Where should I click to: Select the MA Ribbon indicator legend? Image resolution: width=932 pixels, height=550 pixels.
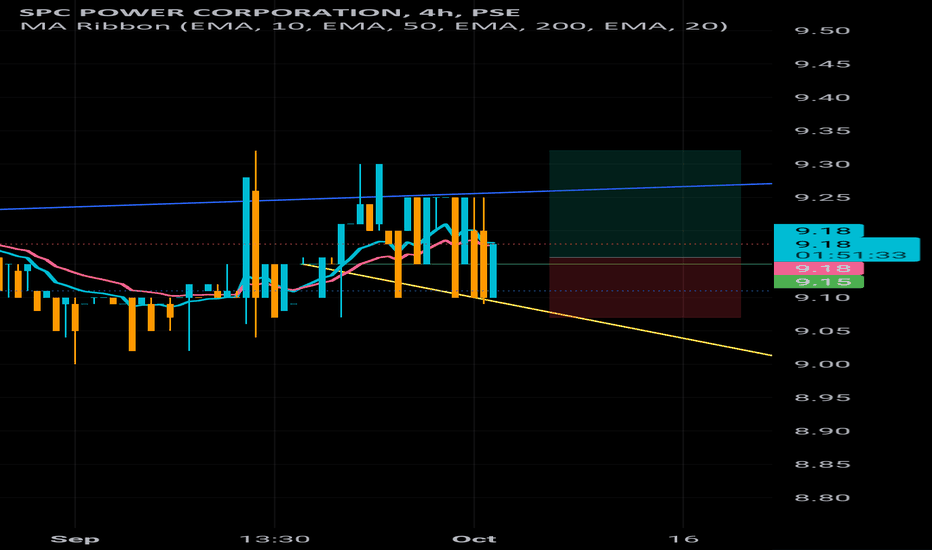click(x=373, y=26)
